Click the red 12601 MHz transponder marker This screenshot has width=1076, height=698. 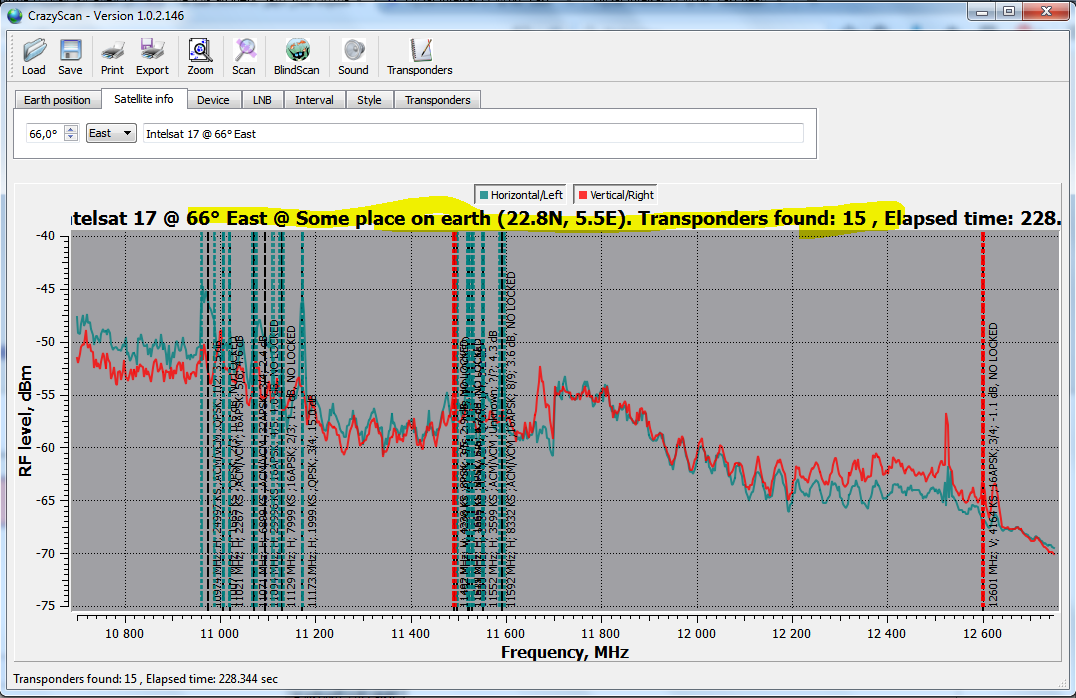click(983, 420)
